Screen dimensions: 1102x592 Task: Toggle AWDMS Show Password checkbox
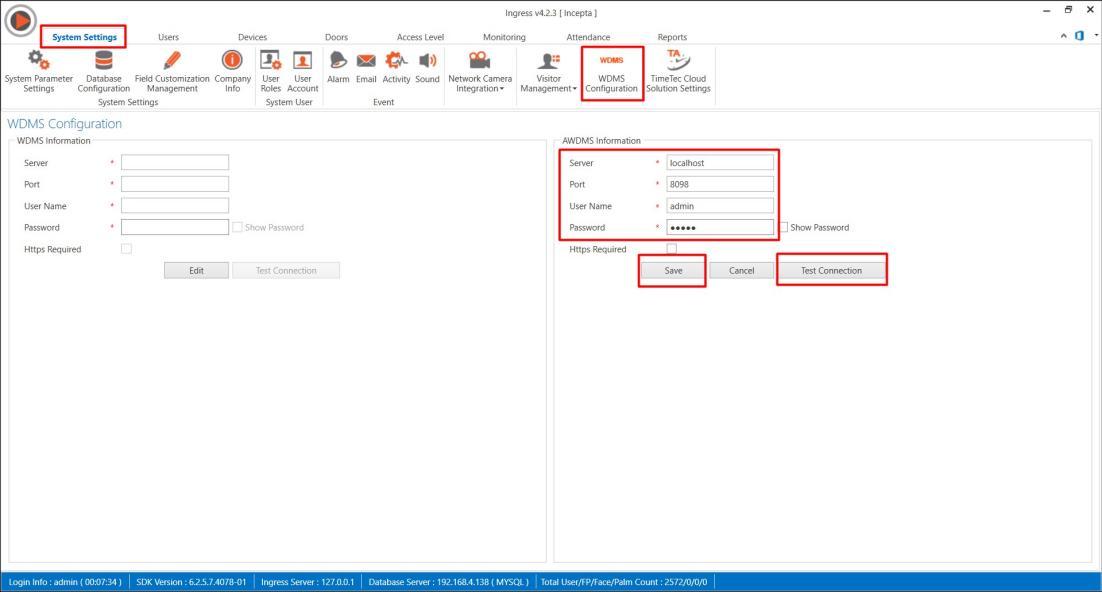tap(783, 227)
